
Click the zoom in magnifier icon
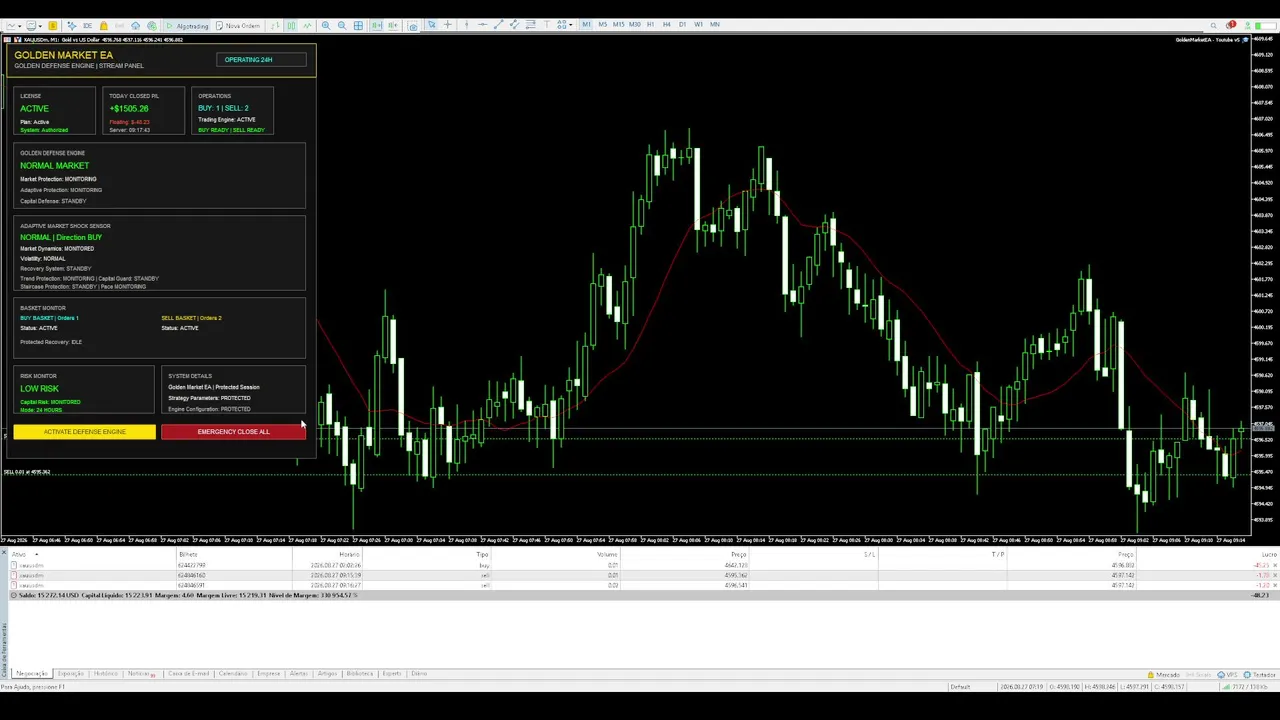(x=326, y=25)
